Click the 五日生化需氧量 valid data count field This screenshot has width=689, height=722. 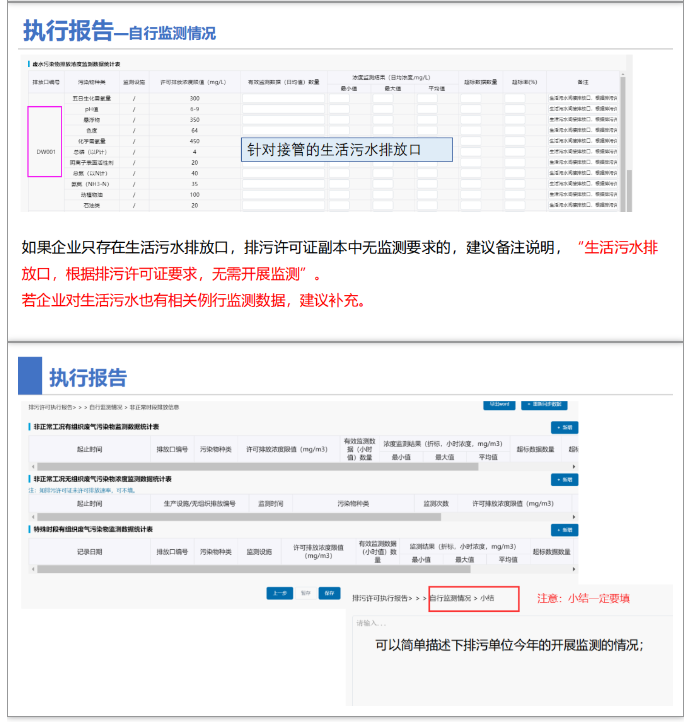point(283,98)
